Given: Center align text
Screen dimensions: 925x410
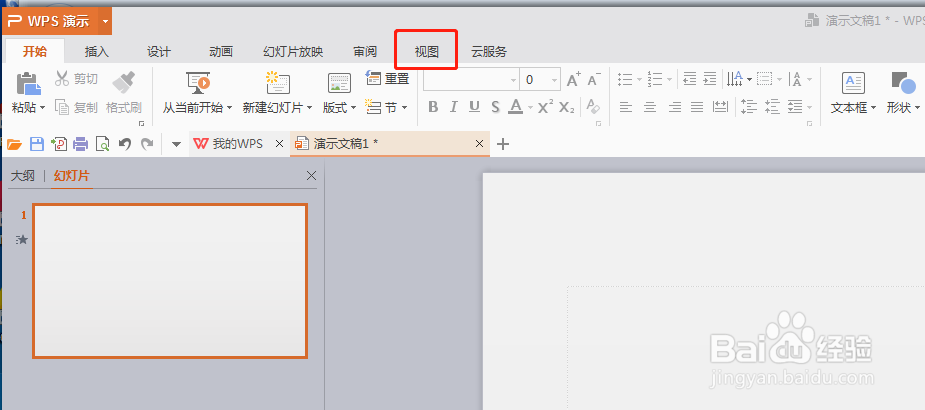Looking at the screenshot, I should [650, 107].
